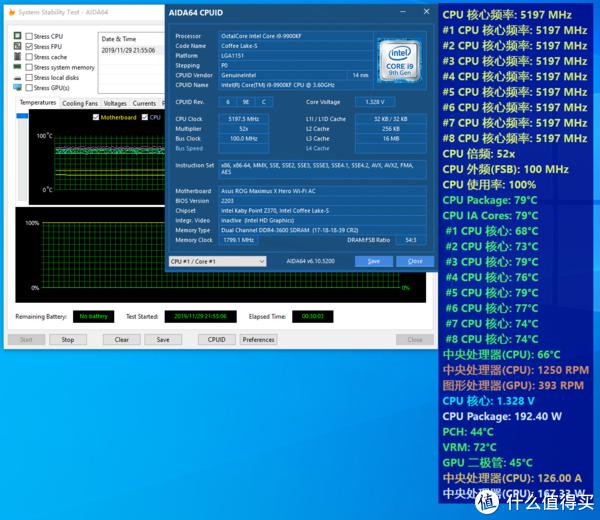Image resolution: width=600 pixels, height=520 pixels.
Task: Click the L3 Cache value 16 MB
Action: click(x=391, y=139)
